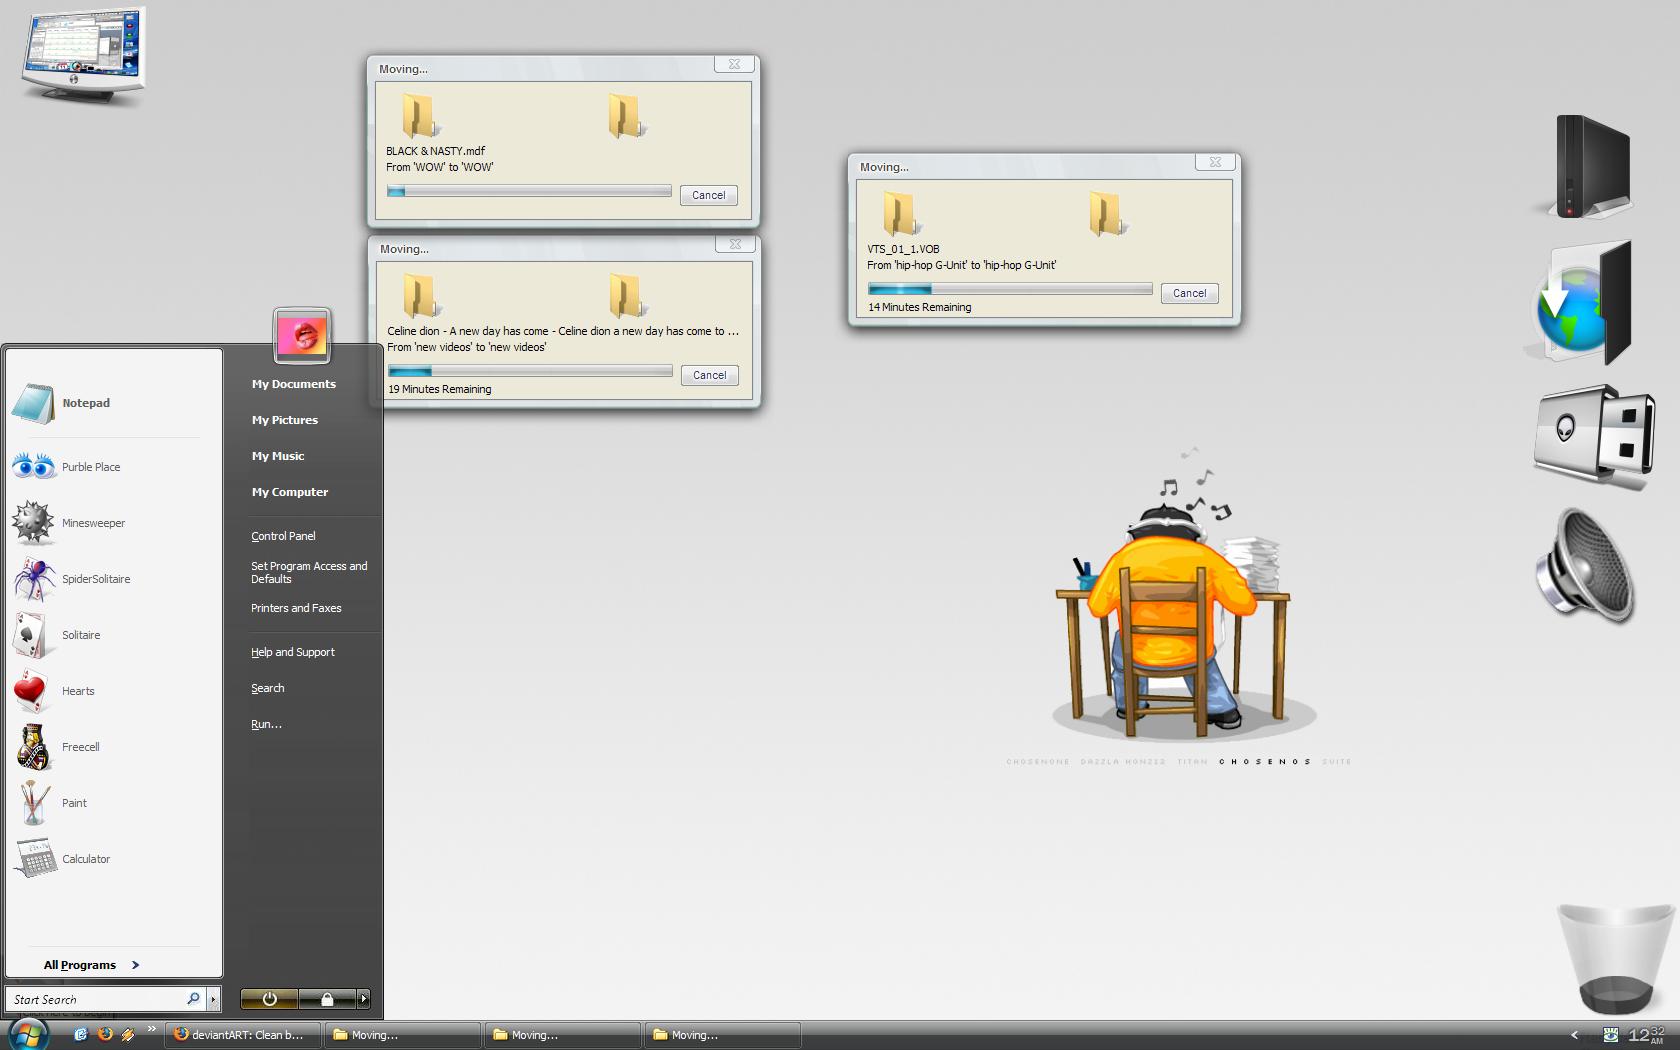Start the Hearts card game

[78, 690]
